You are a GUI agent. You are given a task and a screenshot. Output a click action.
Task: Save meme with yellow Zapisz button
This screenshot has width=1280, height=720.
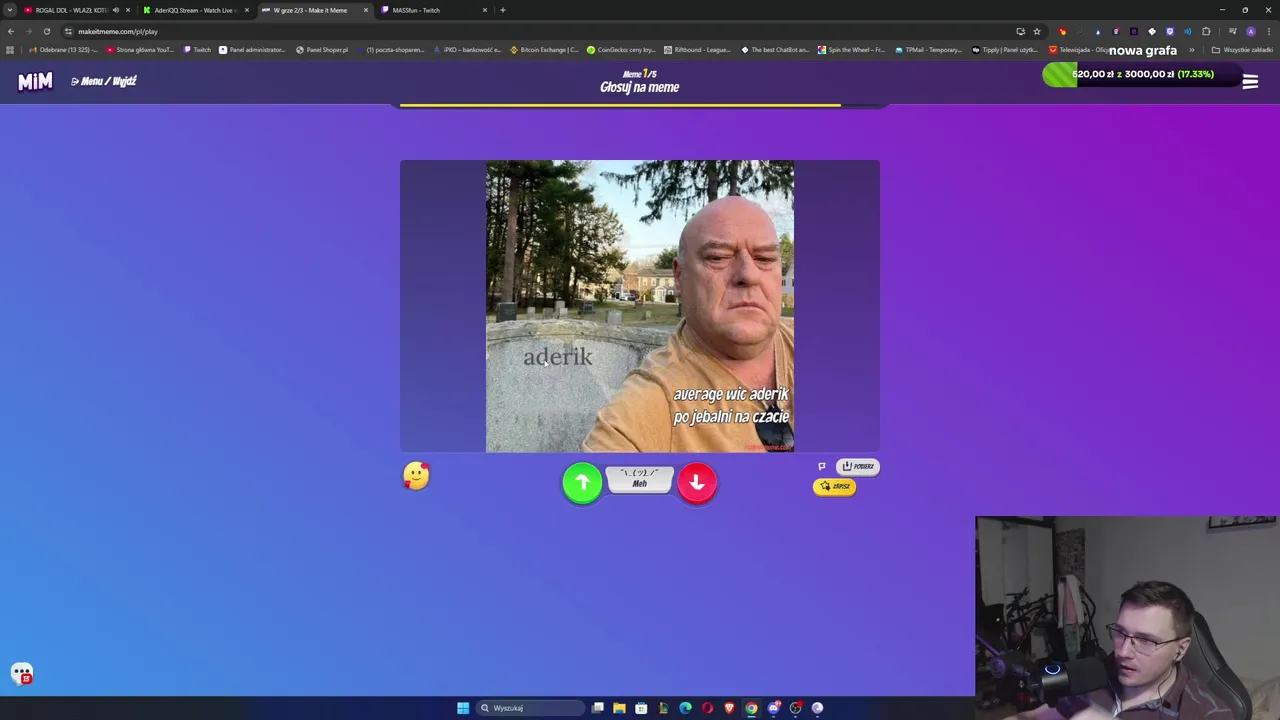(x=835, y=486)
